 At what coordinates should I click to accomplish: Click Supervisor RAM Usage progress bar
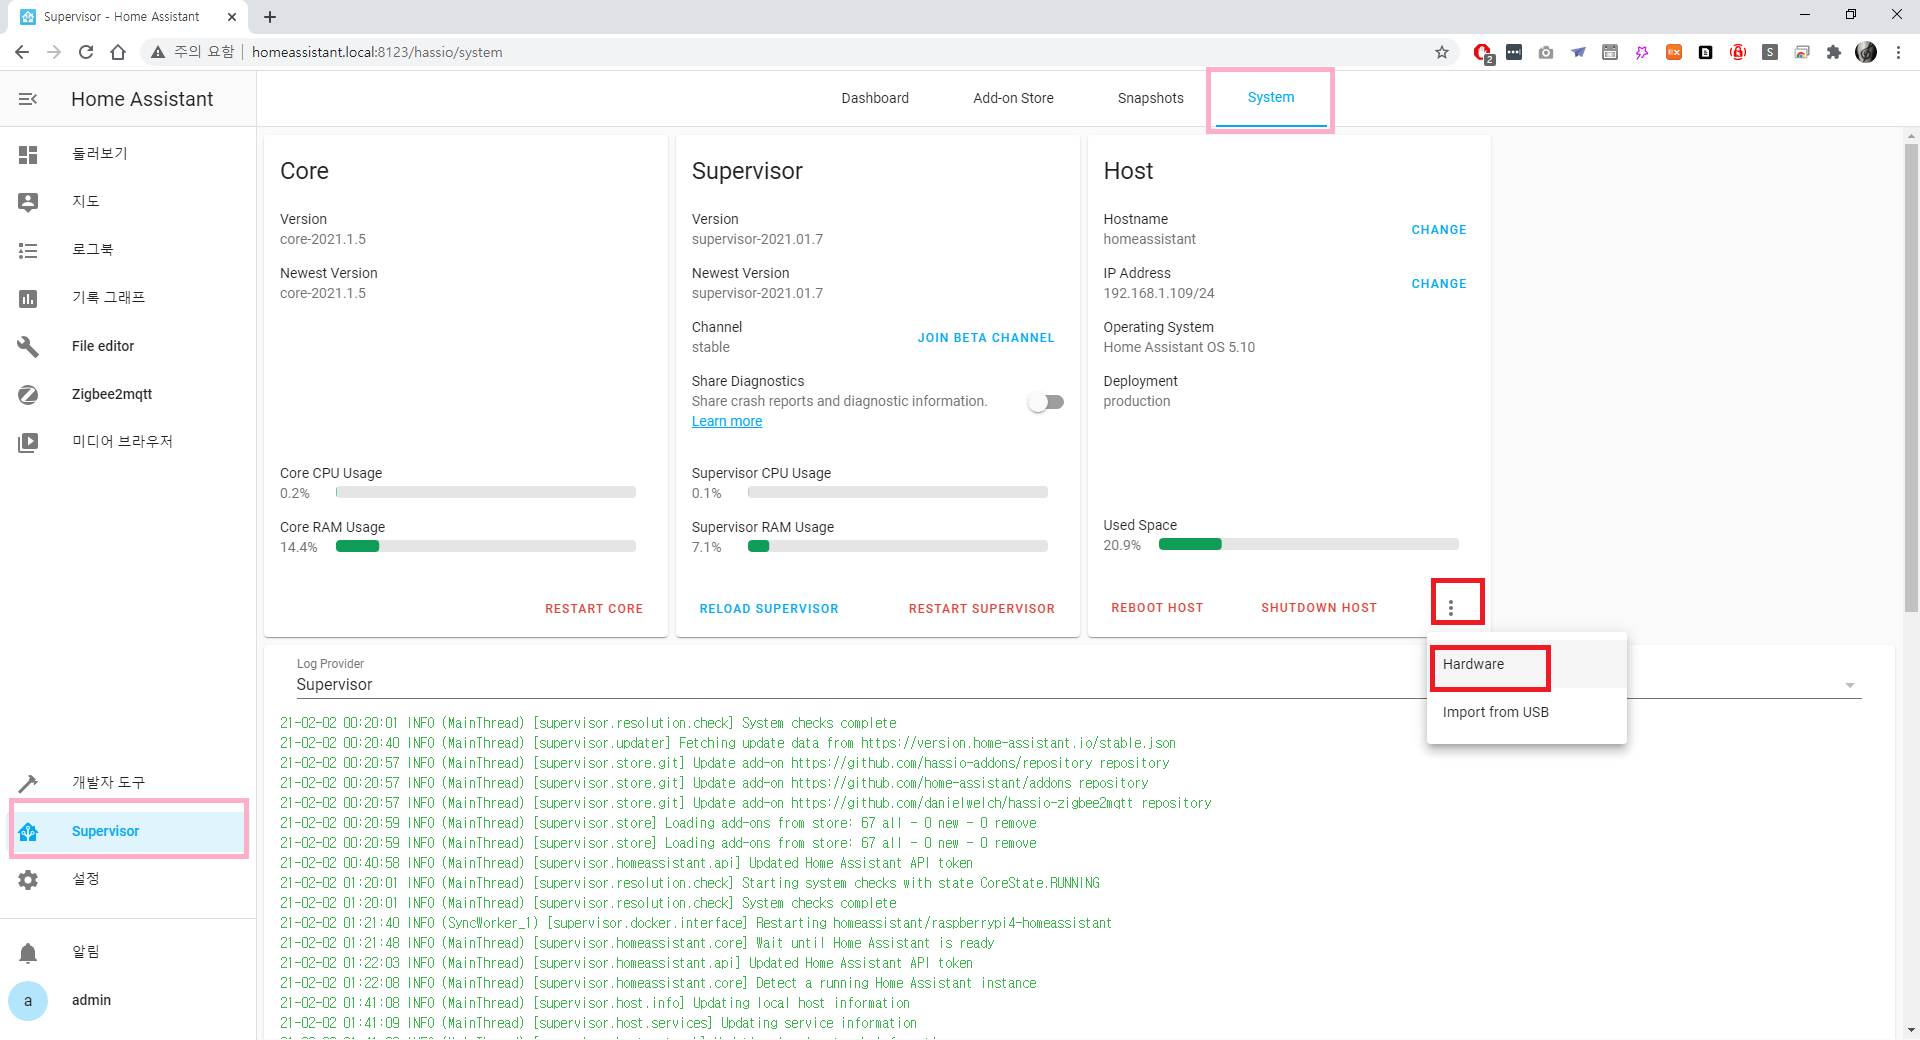898,546
